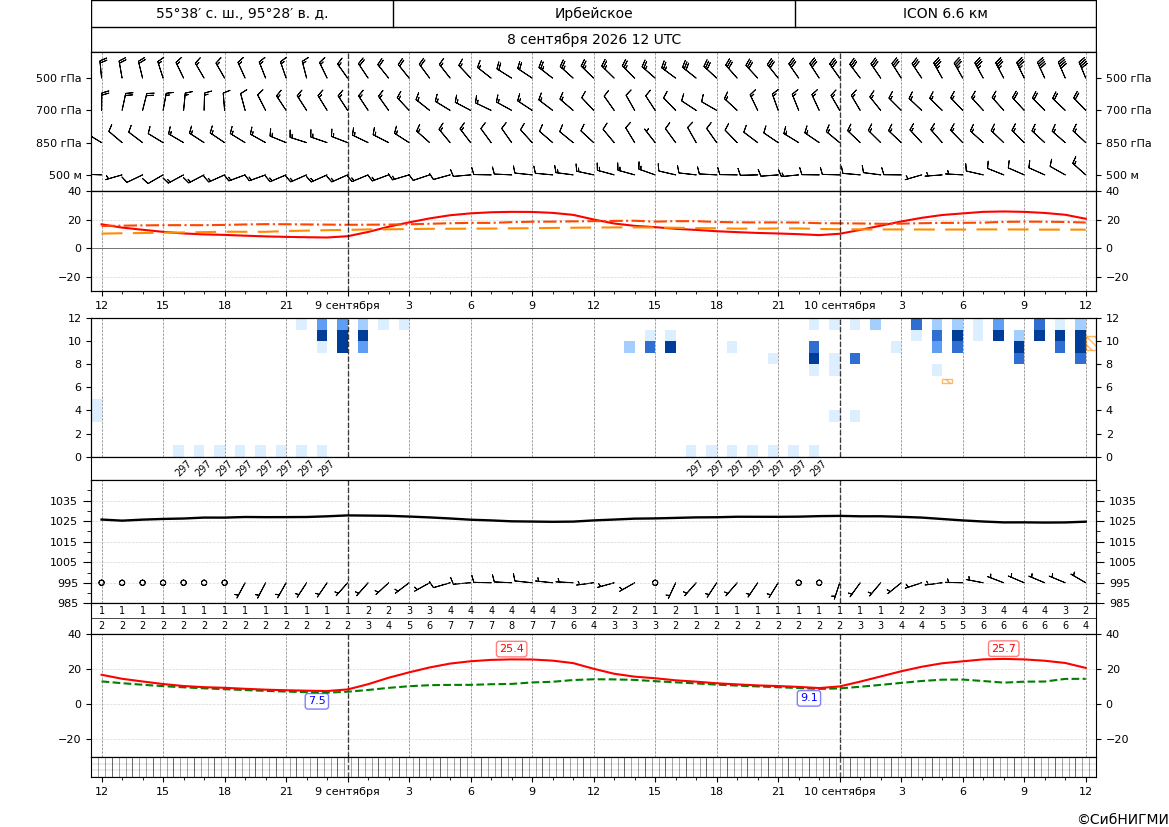Click the 25.4 maximum temperature label
The width and height of the screenshot is (1169, 827).
click(x=511, y=649)
